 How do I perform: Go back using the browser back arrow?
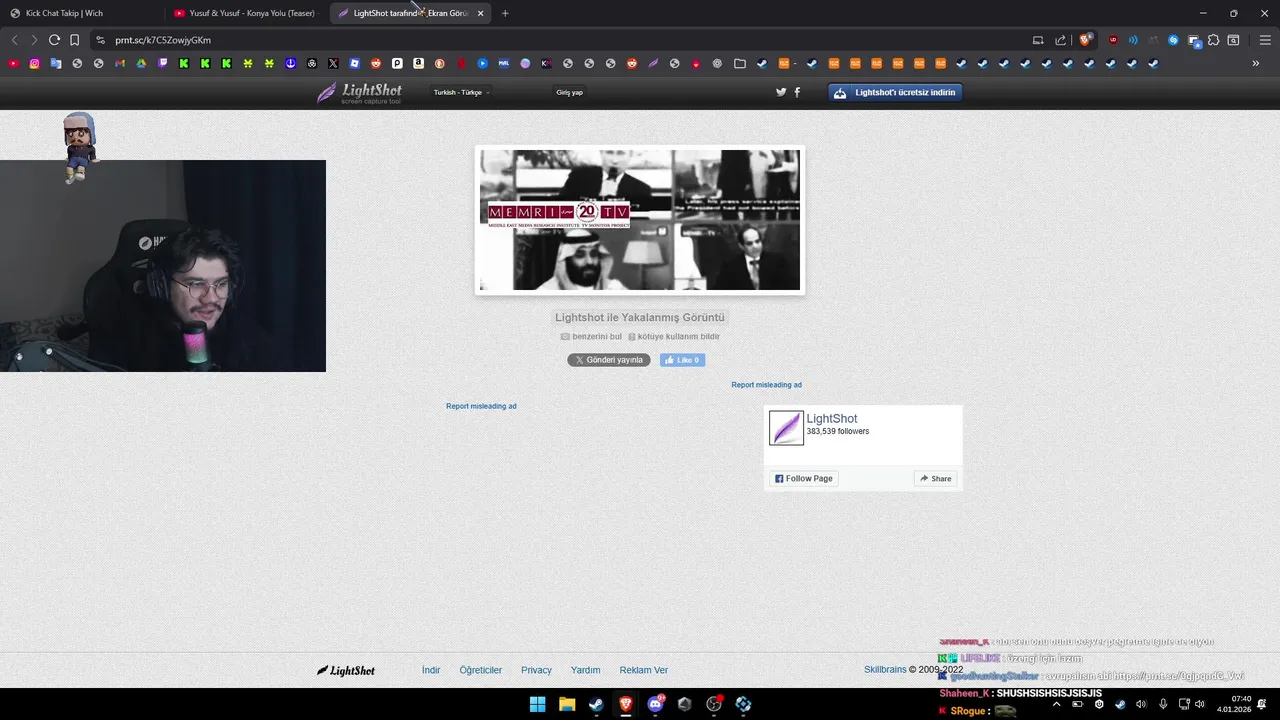point(14,40)
